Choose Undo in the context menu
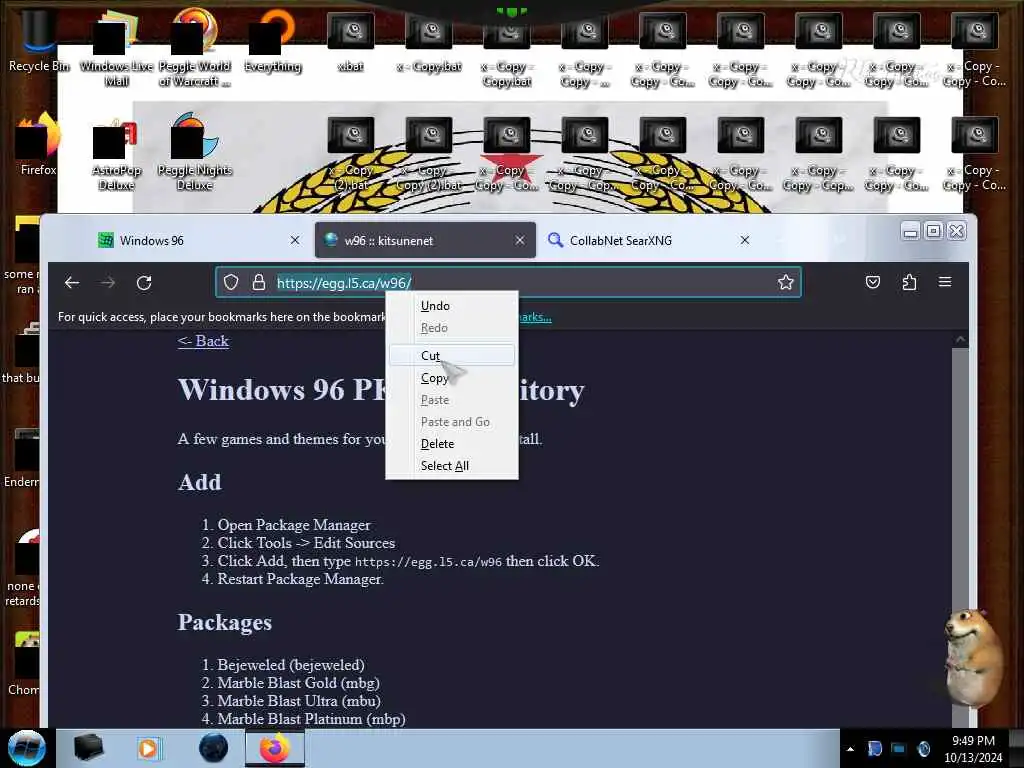1024x768 pixels. [x=452, y=306]
